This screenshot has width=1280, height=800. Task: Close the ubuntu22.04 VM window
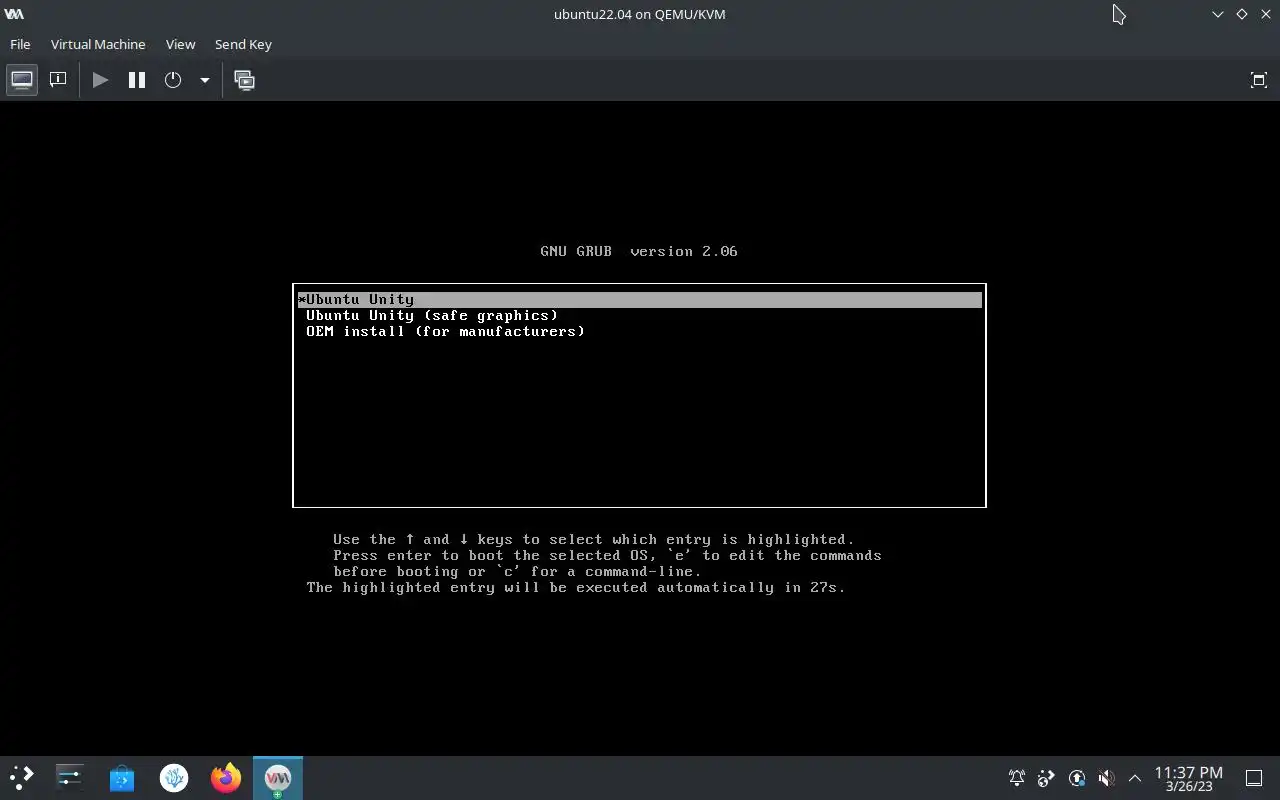pos(1265,14)
